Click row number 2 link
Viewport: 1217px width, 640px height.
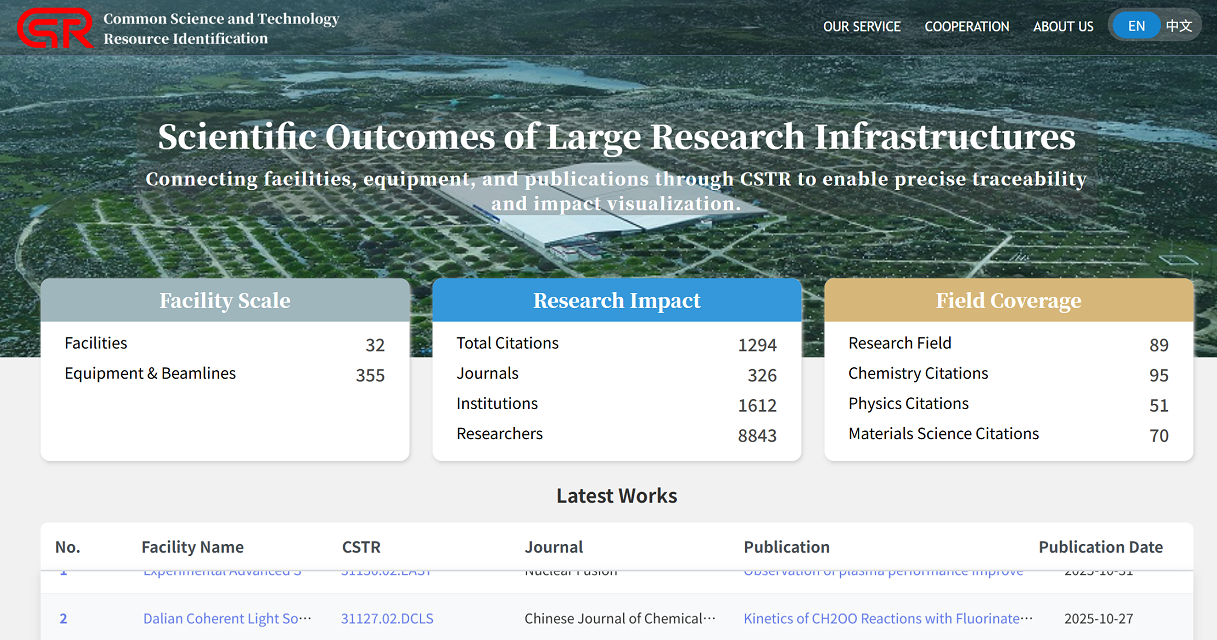tap(63, 619)
